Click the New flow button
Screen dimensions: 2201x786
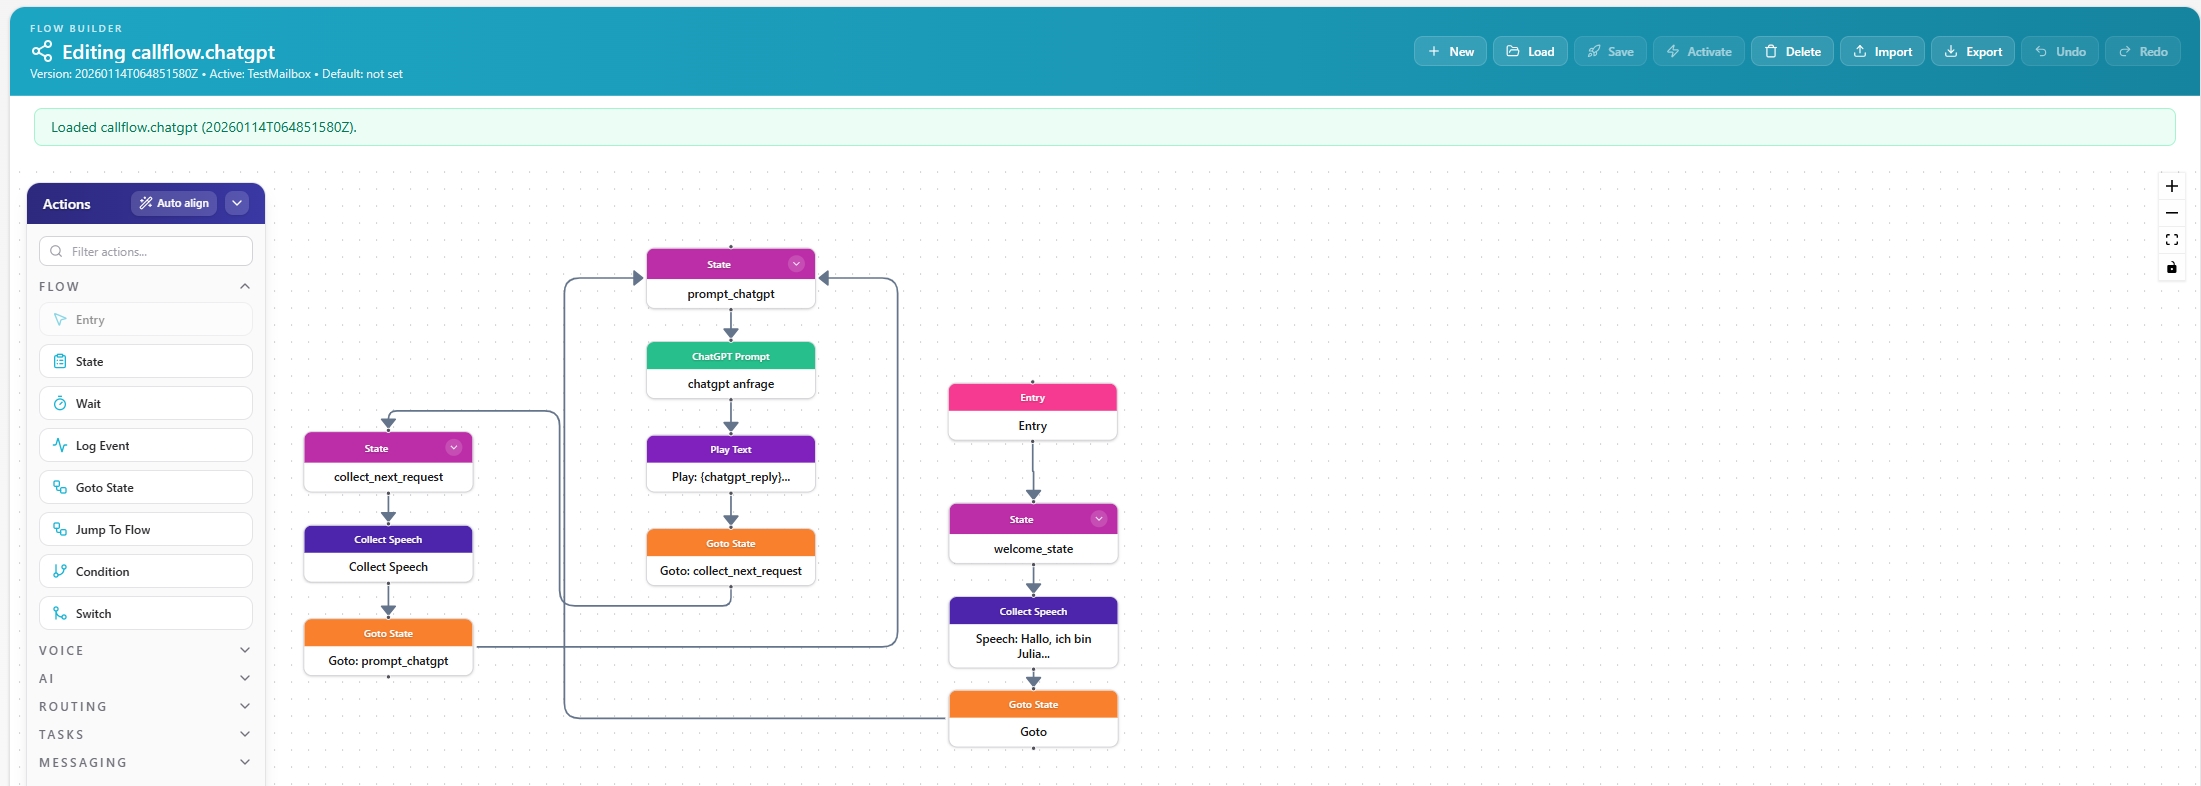[1450, 51]
